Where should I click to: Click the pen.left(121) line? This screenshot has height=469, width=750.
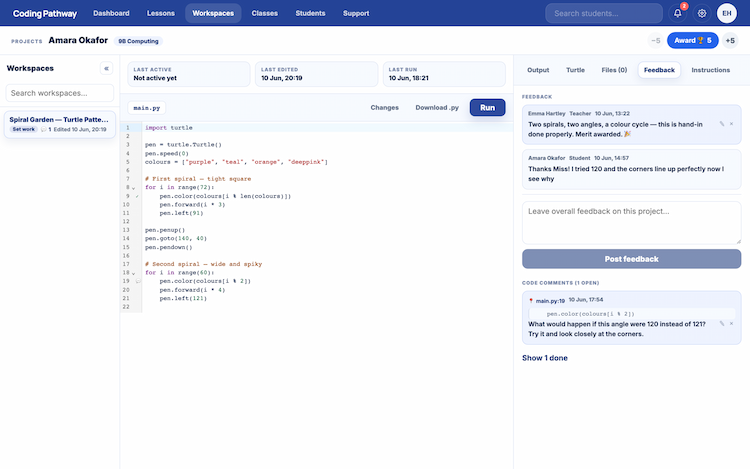[x=183, y=298]
